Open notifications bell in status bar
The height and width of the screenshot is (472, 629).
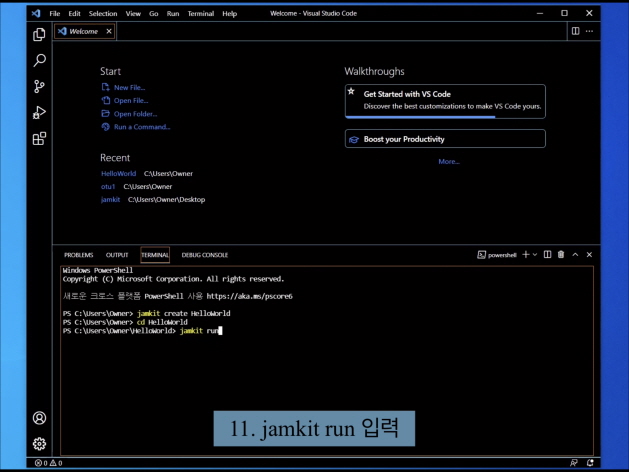click(x=590, y=463)
